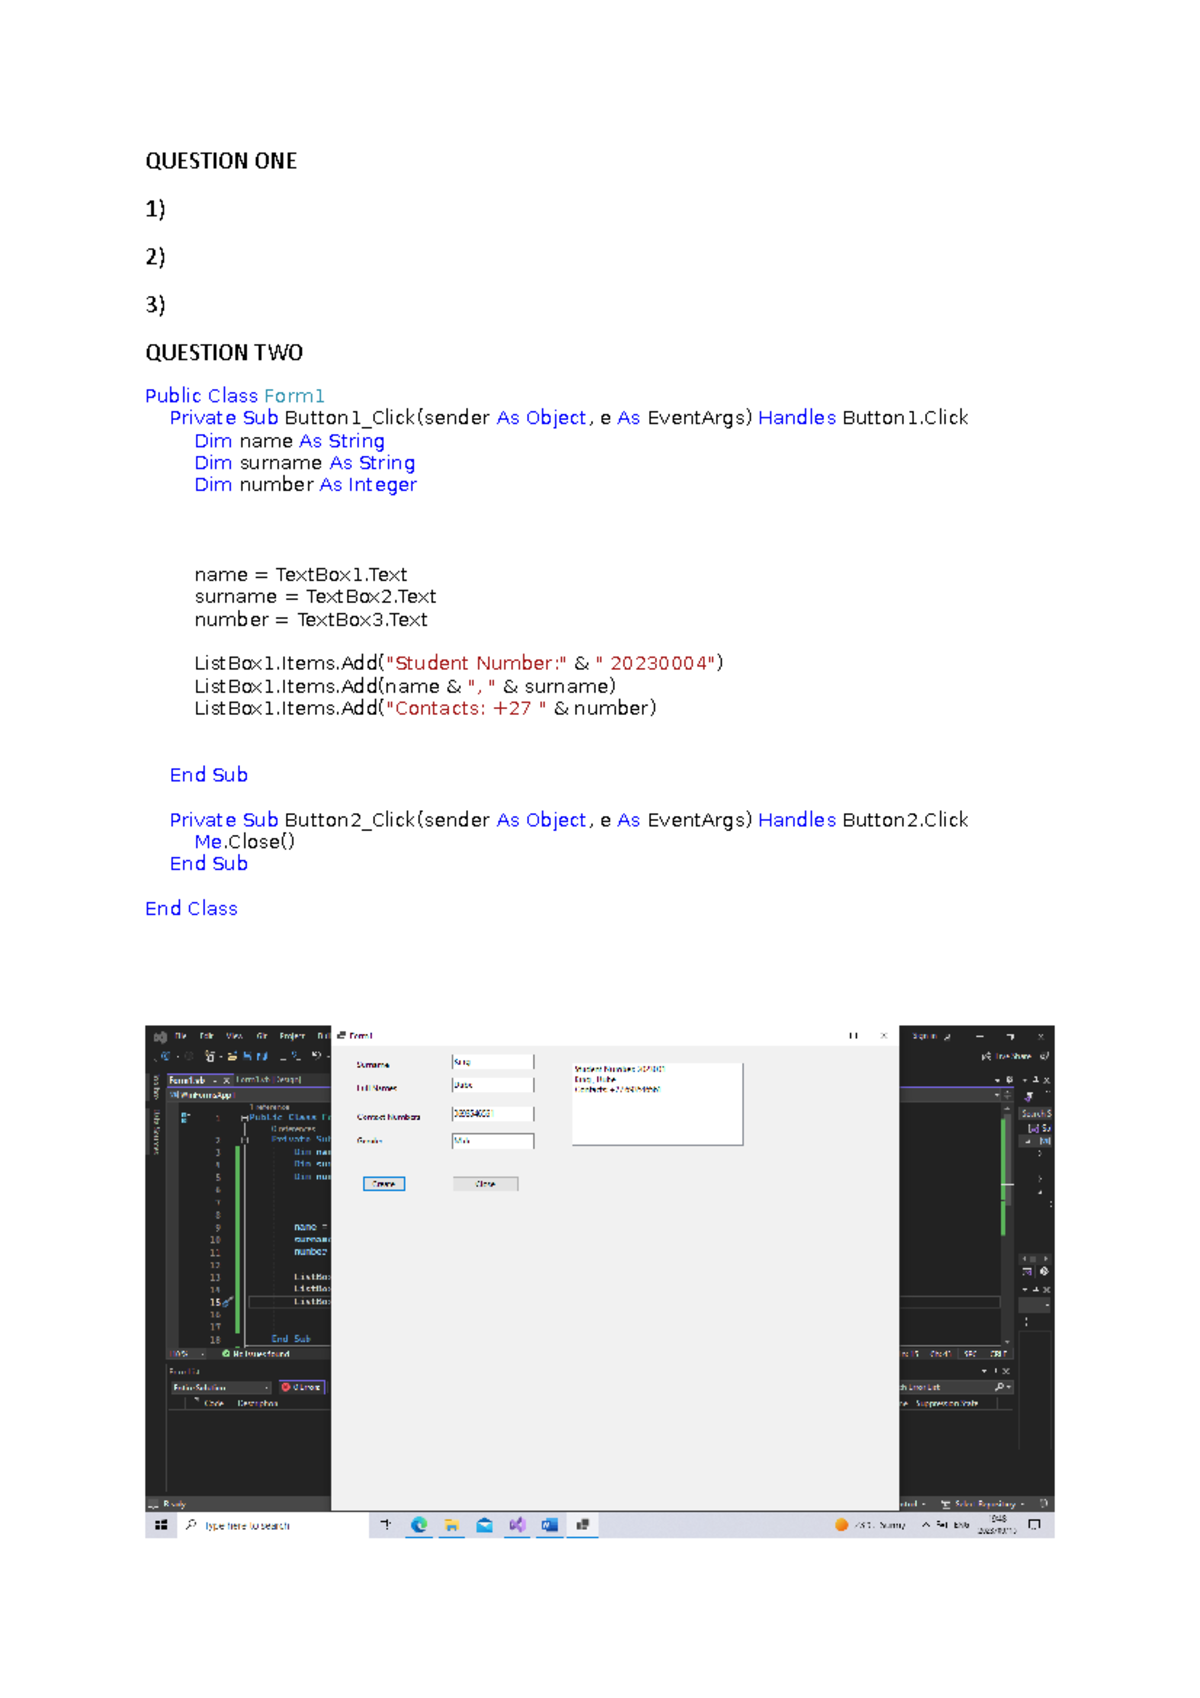Open the Entire Solution scope dropdown
Screen dimensions: 1200x1698
pos(221,1387)
